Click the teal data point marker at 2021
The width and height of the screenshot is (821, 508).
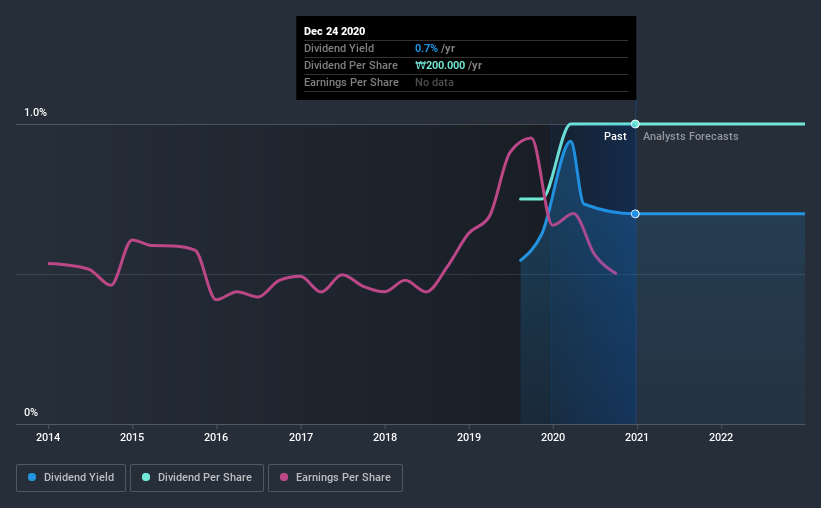pyautogui.click(x=635, y=124)
